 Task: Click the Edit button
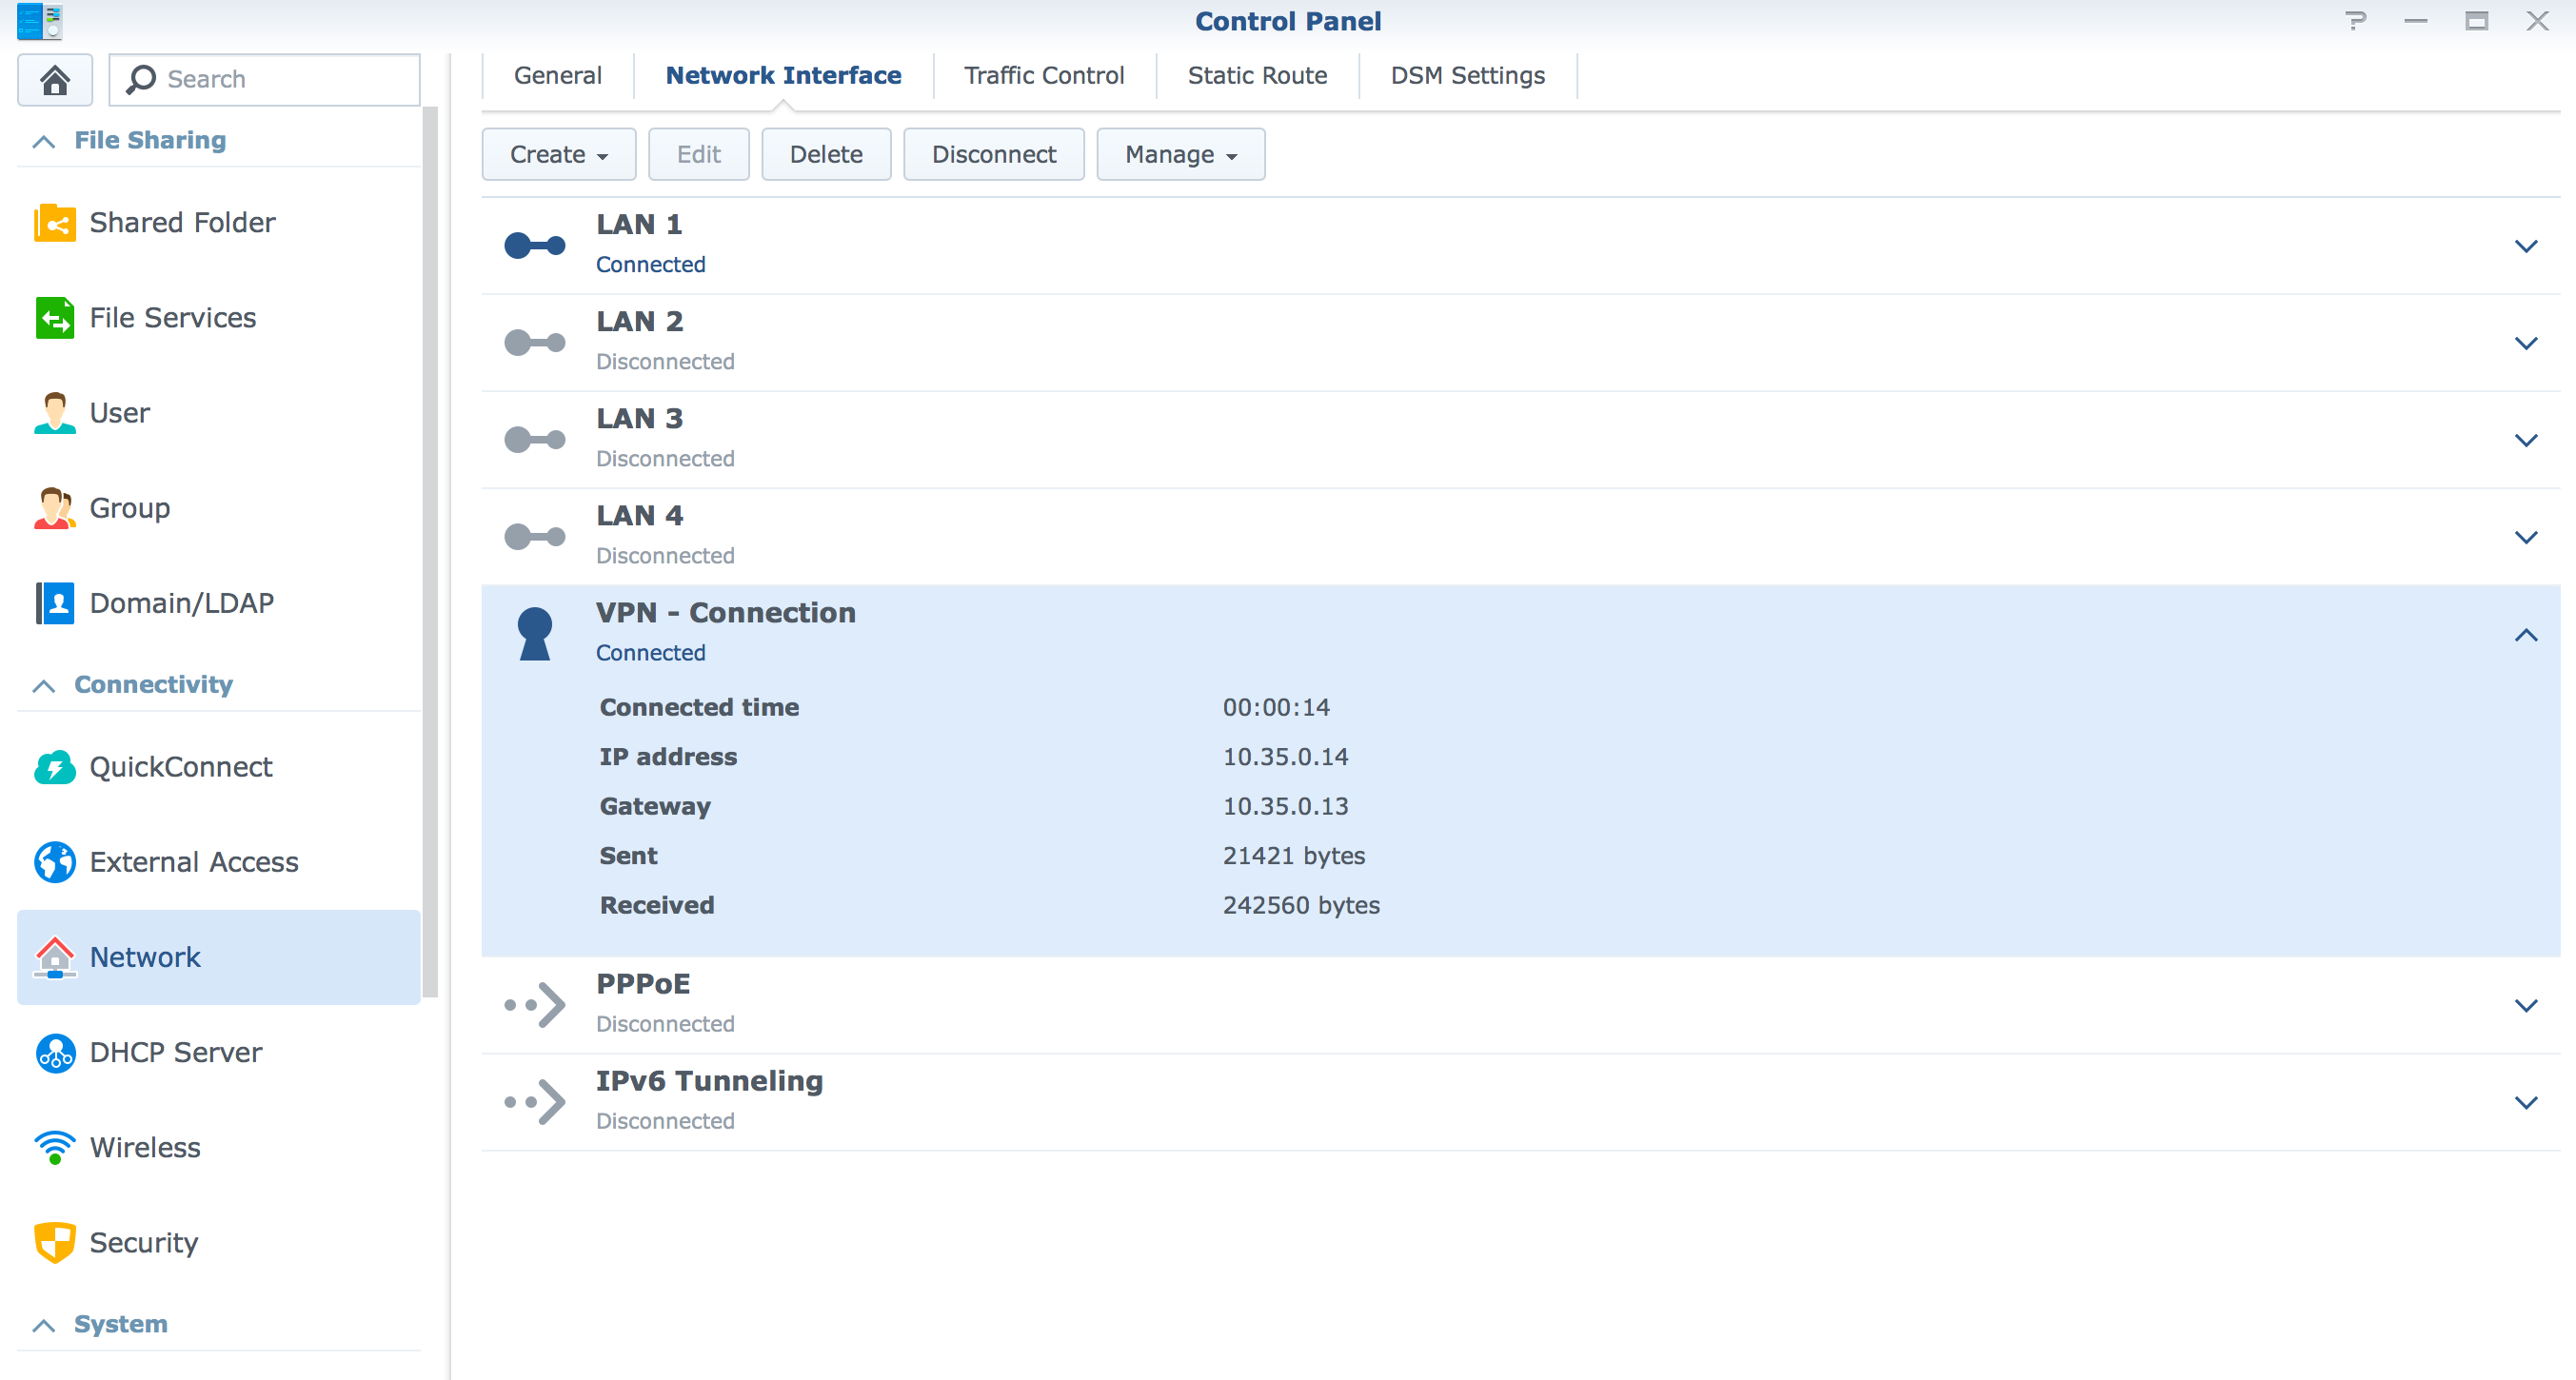click(x=699, y=154)
